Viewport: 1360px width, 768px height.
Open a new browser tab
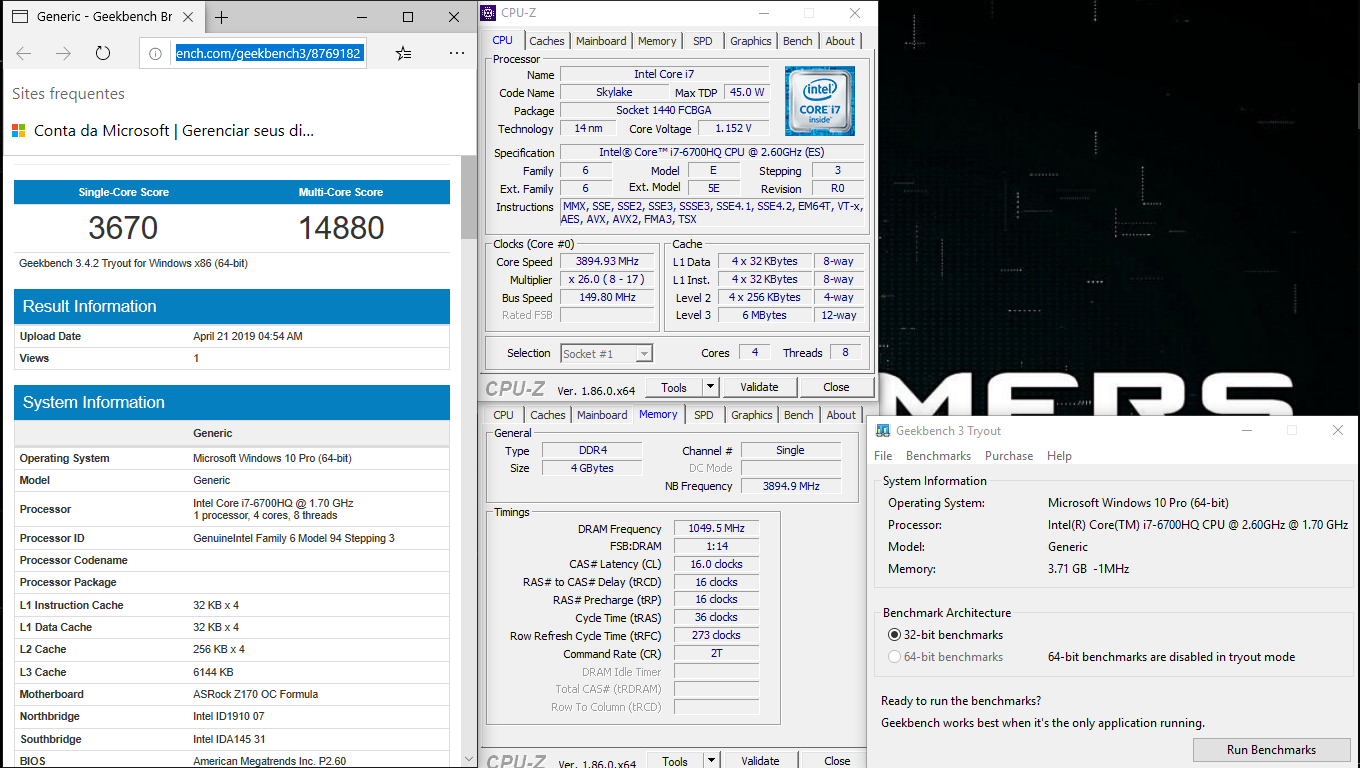point(221,17)
